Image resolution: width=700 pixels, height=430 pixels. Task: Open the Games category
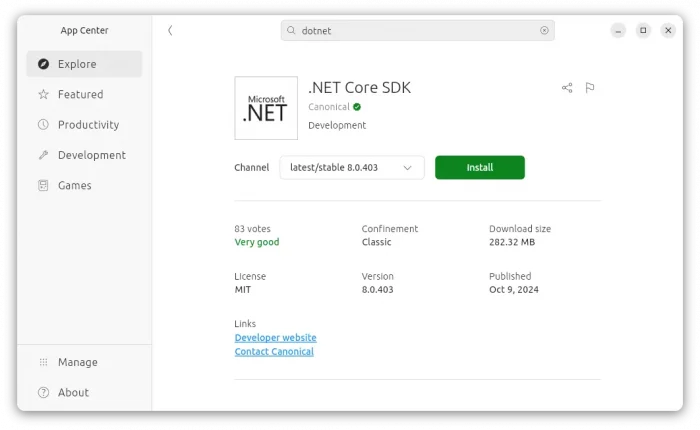pos(84,185)
